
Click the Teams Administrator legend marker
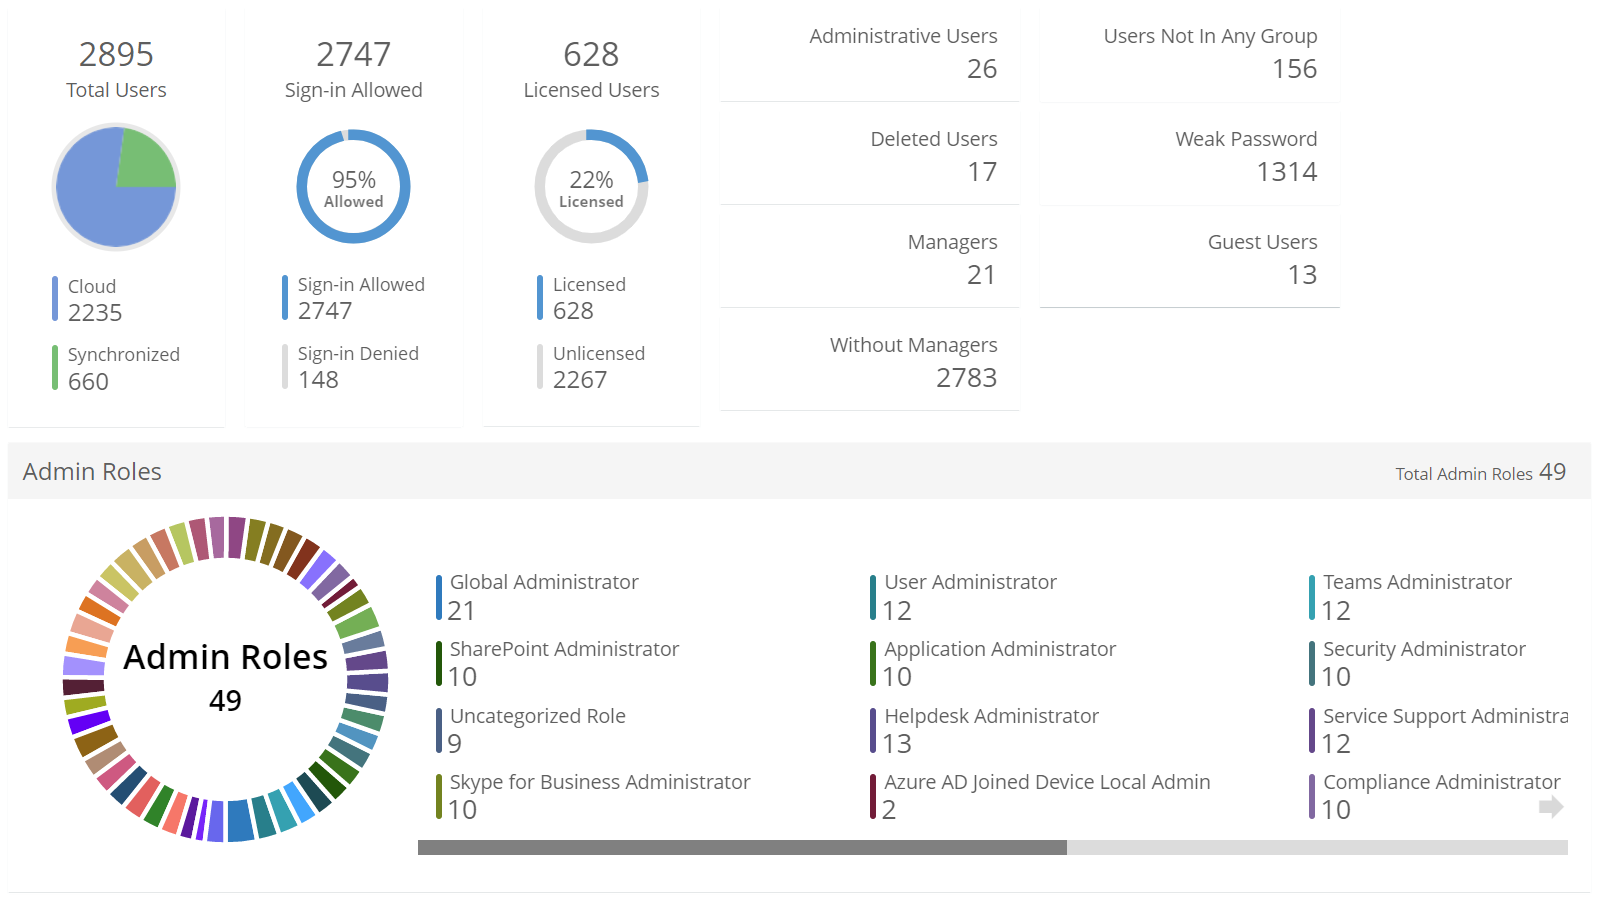click(1311, 595)
